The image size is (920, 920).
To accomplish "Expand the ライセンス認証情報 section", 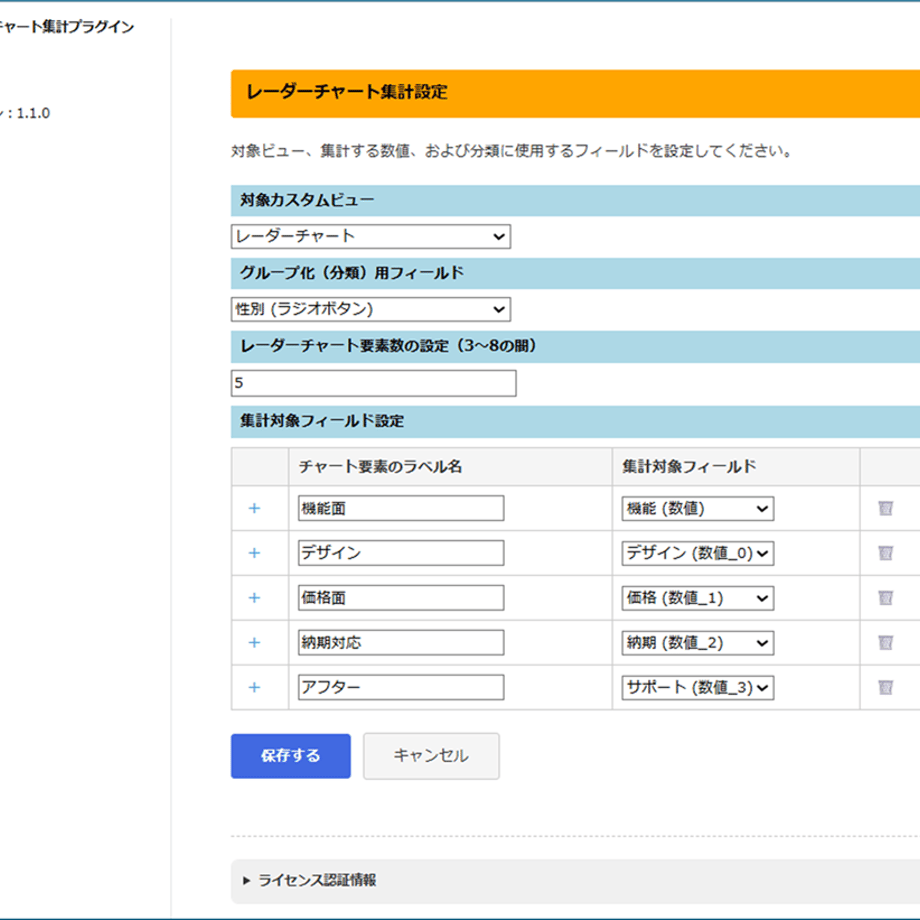I will click(x=310, y=880).
